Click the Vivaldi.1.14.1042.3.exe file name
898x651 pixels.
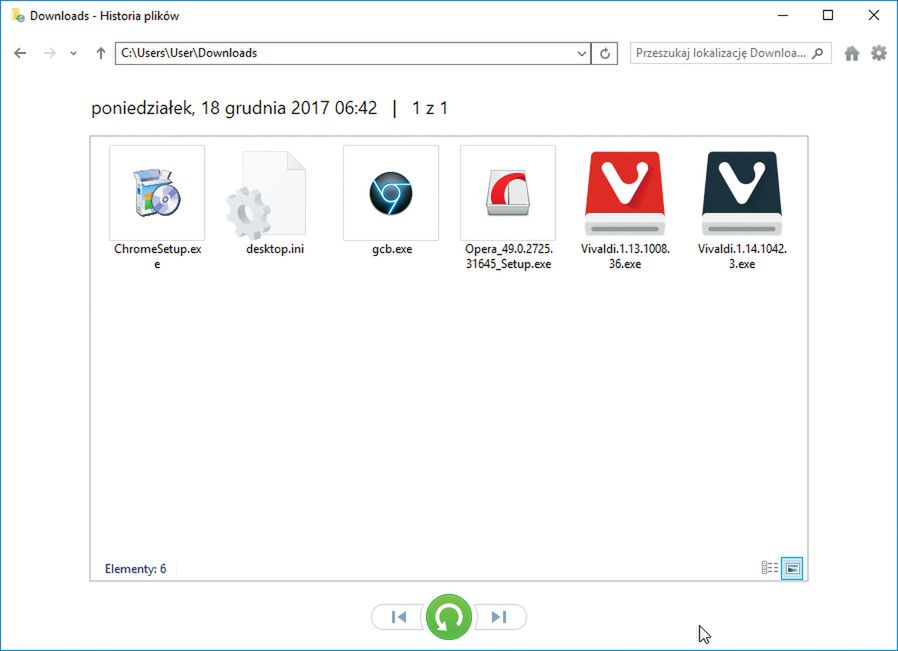coord(742,256)
